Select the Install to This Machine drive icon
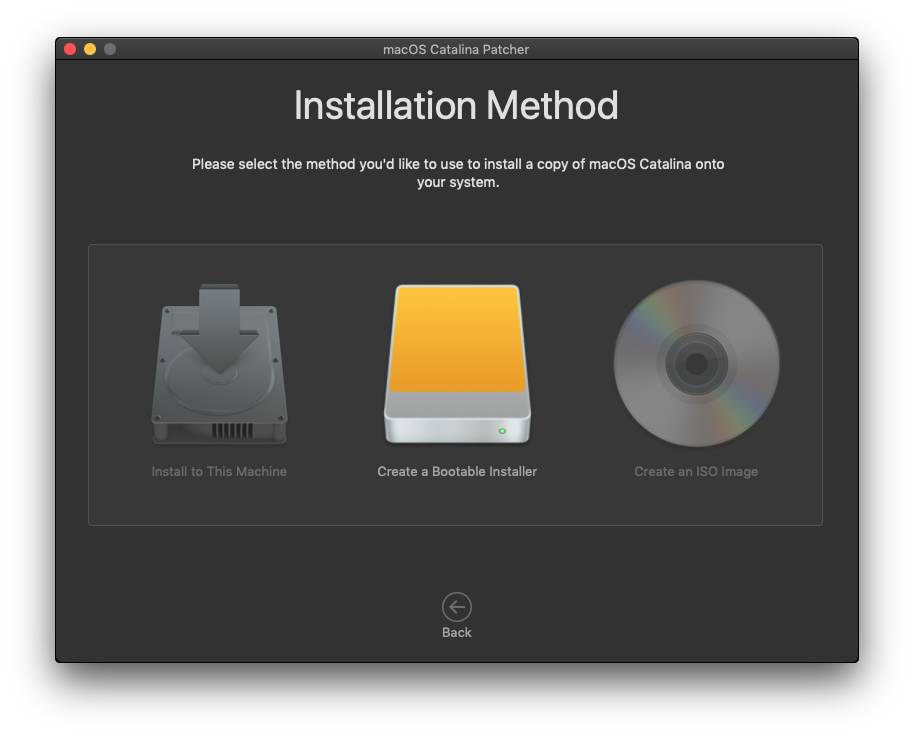This screenshot has width=914, height=736. coord(219,364)
